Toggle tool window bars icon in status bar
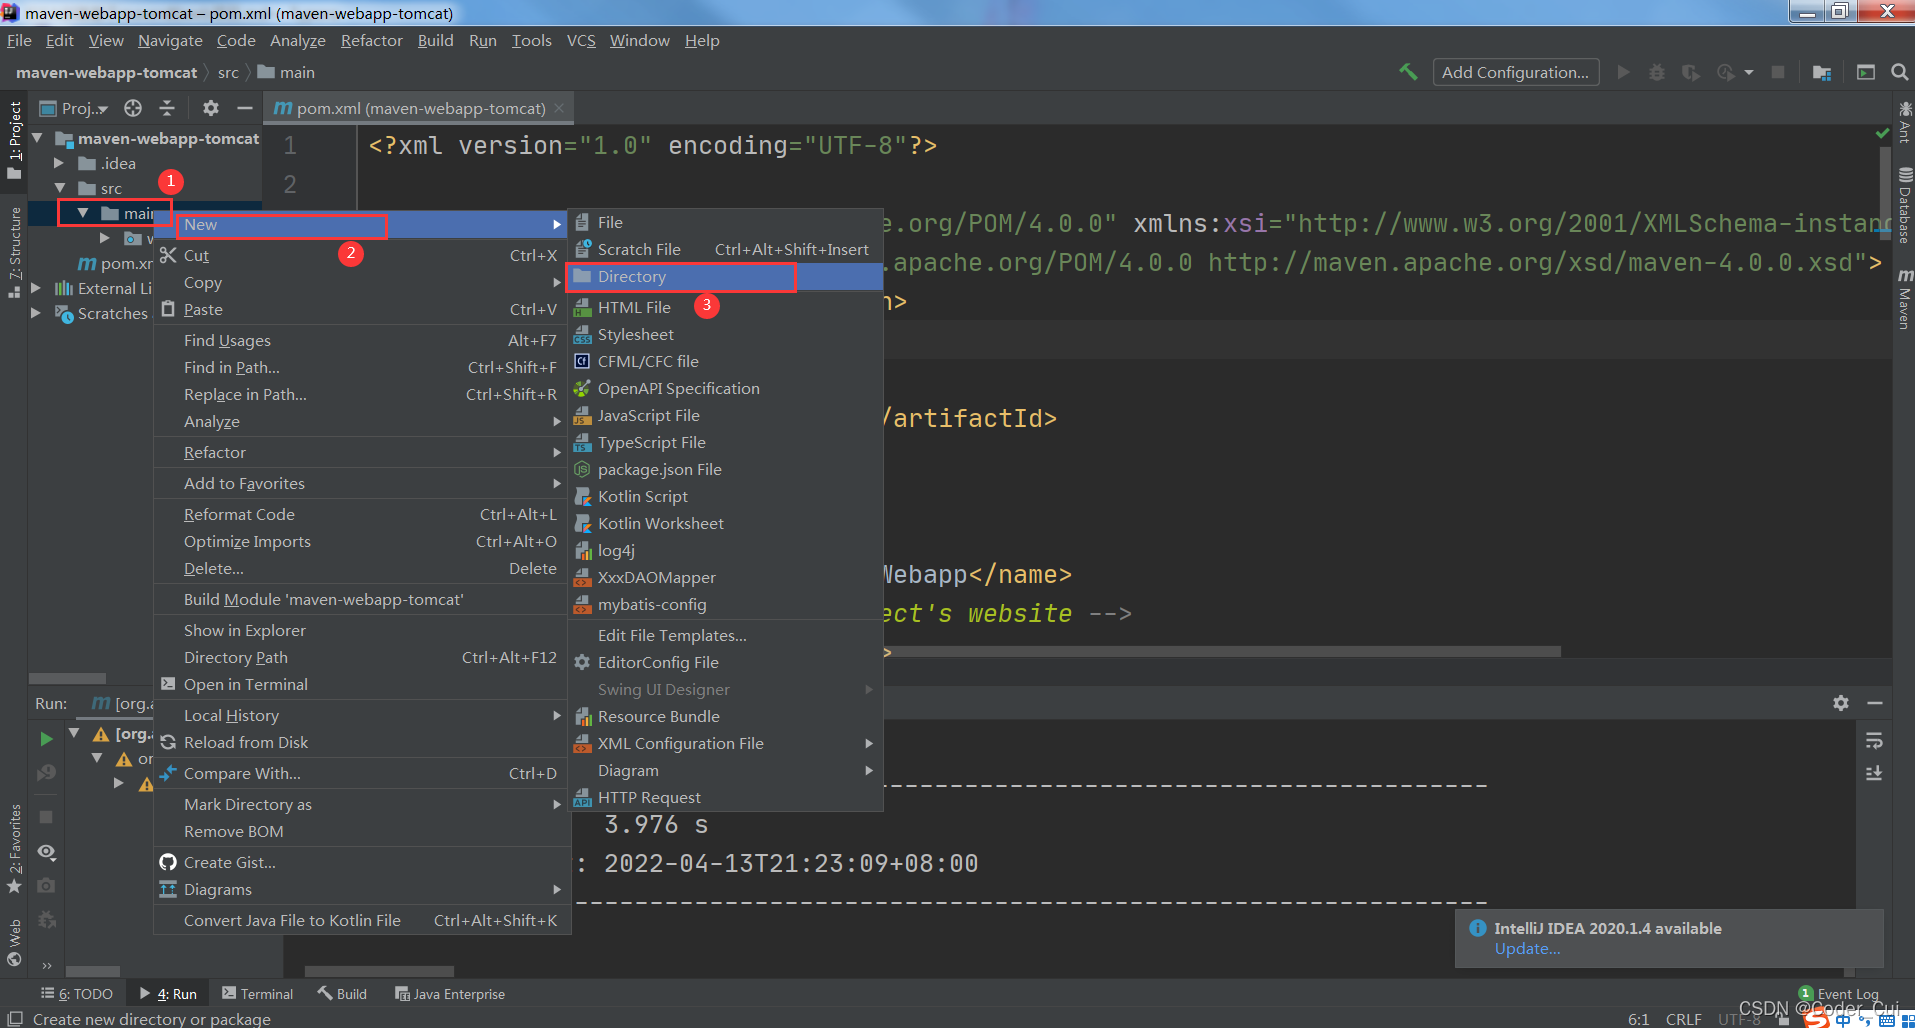1915x1028 pixels. pos(15,1018)
